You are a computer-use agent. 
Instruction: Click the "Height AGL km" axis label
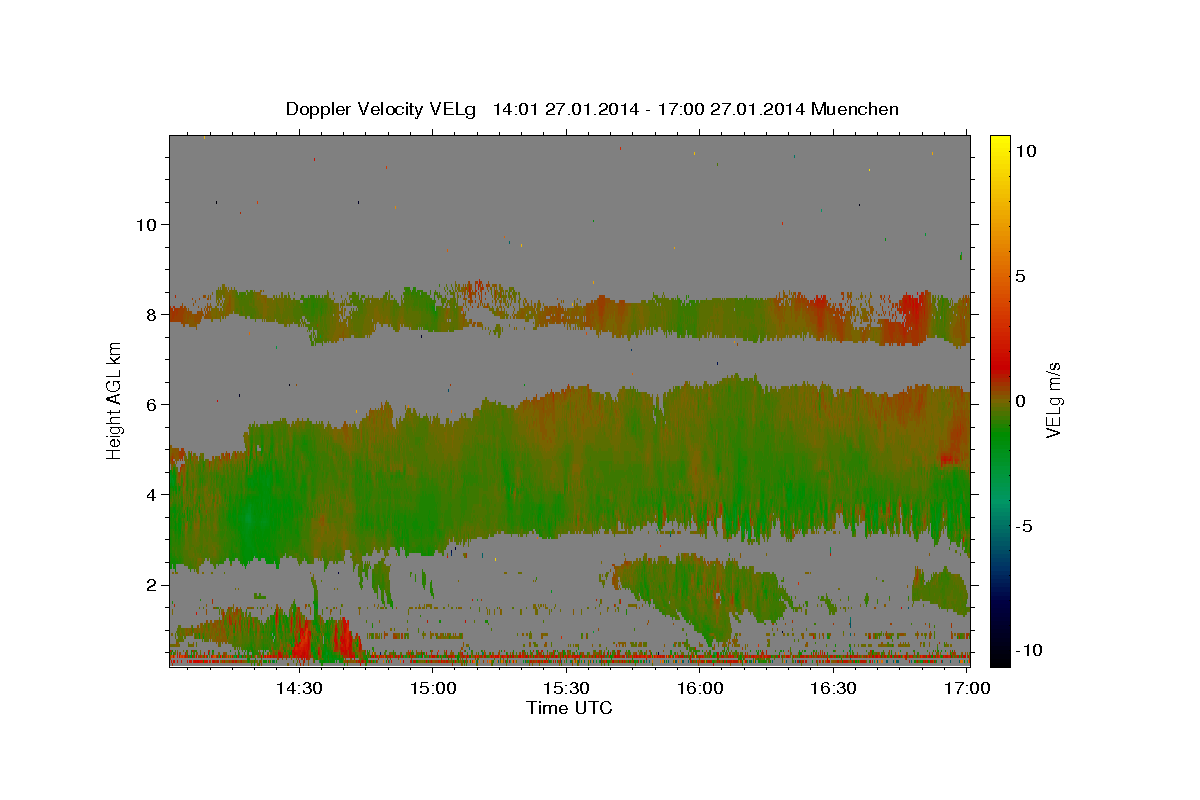pos(115,400)
